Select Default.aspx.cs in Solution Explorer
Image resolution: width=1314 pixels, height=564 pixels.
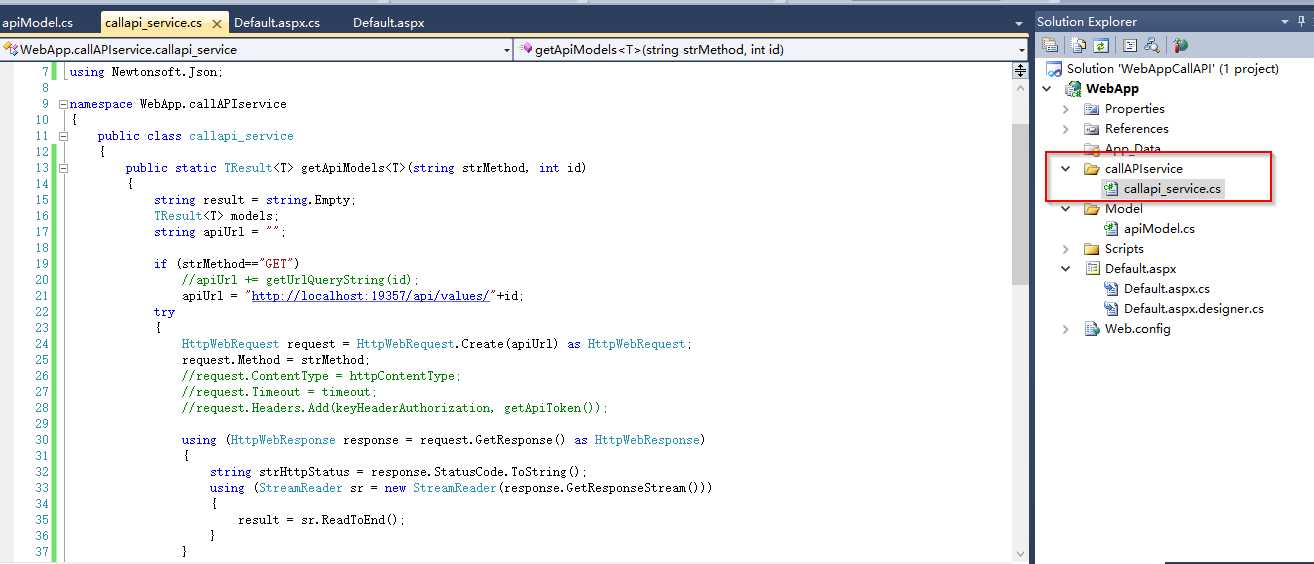point(1167,289)
